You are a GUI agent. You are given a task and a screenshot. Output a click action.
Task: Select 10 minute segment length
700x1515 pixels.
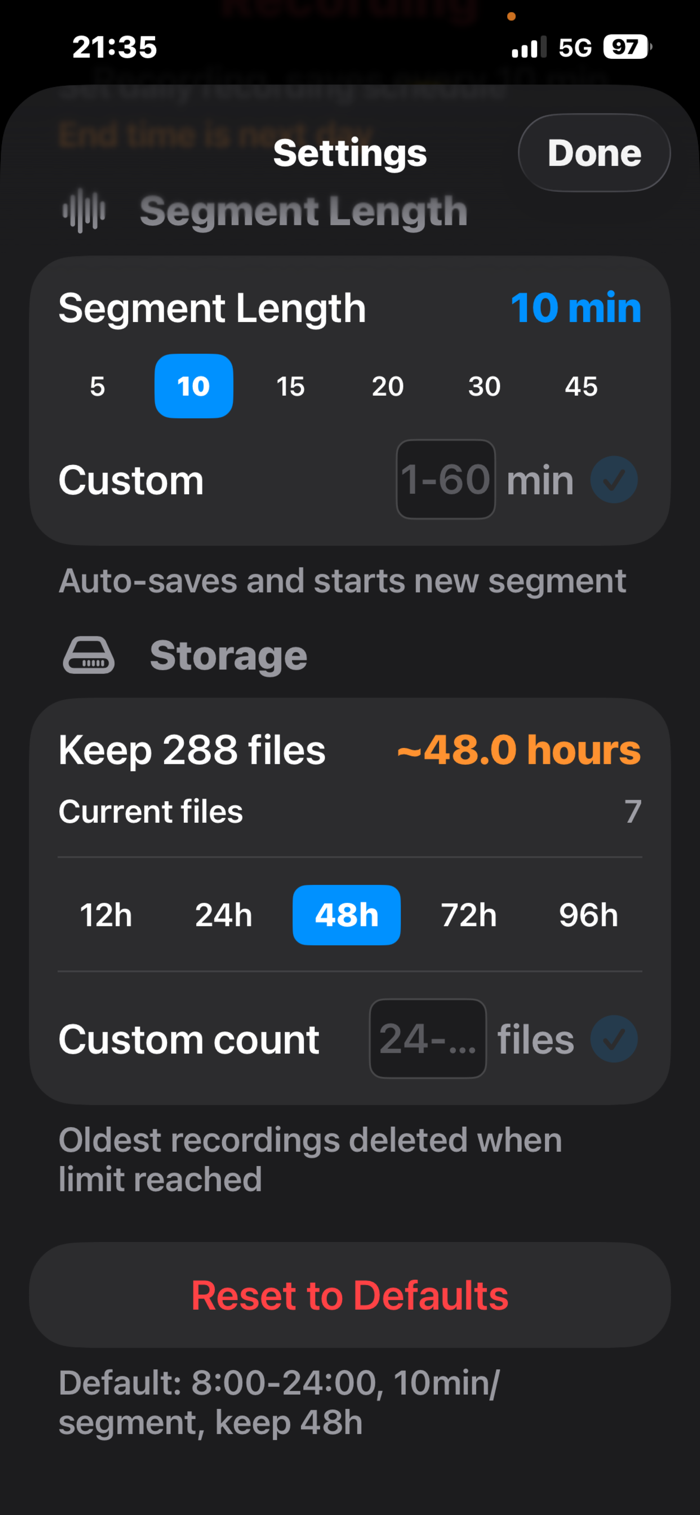coord(194,387)
